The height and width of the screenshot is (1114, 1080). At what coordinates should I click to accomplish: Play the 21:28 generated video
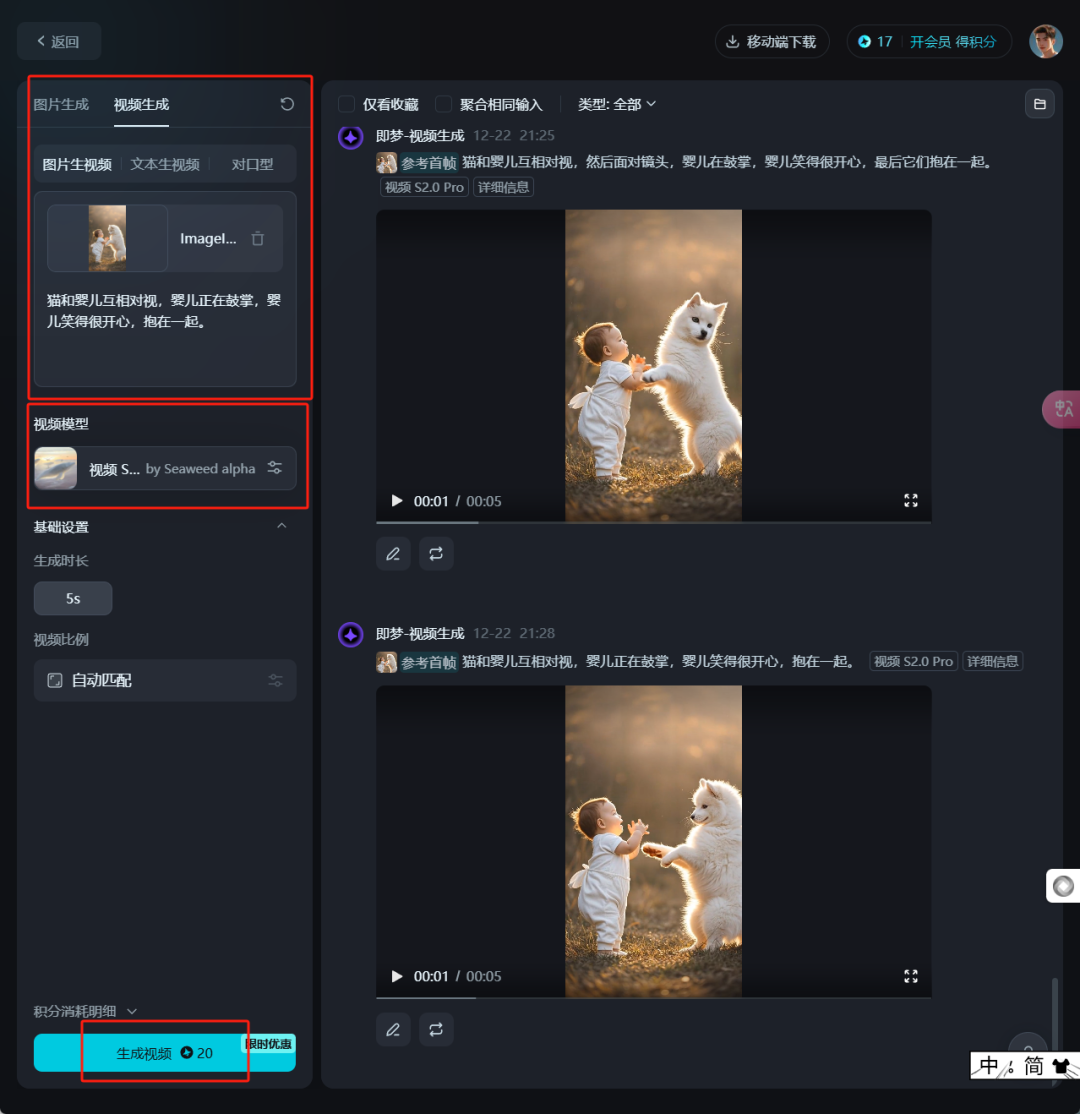pyautogui.click(x=397, y=976)
